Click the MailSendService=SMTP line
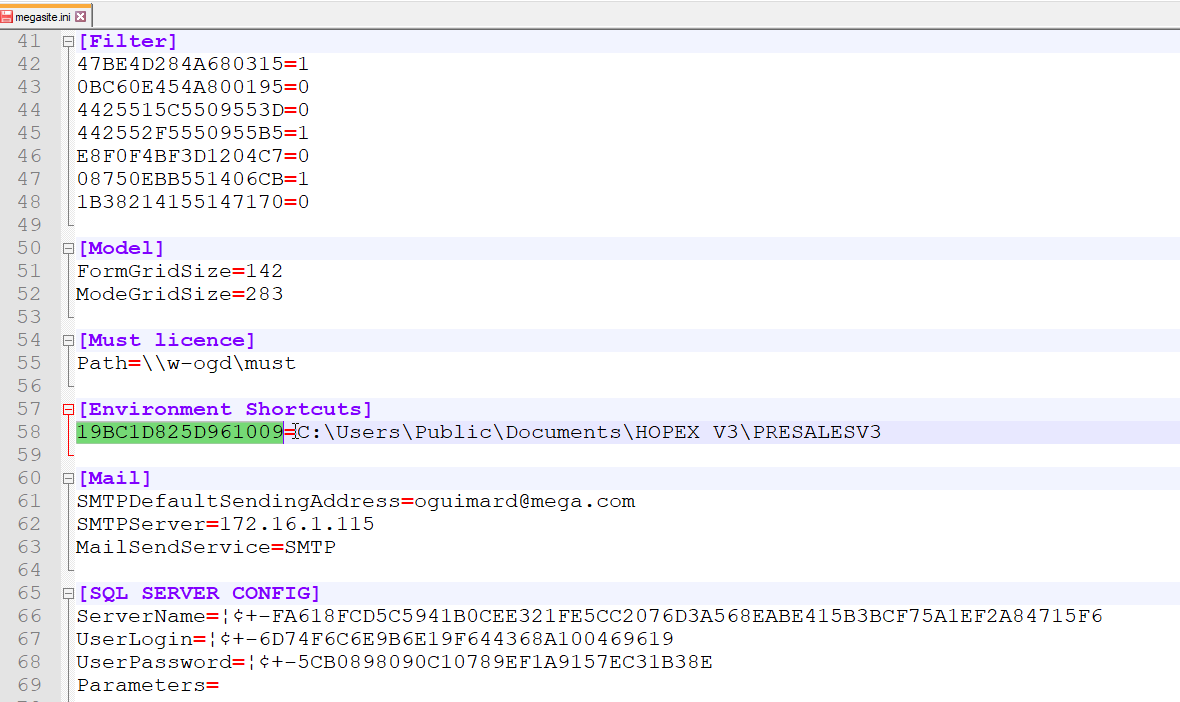Viewport: 1180px width, 702px height. 205,547
